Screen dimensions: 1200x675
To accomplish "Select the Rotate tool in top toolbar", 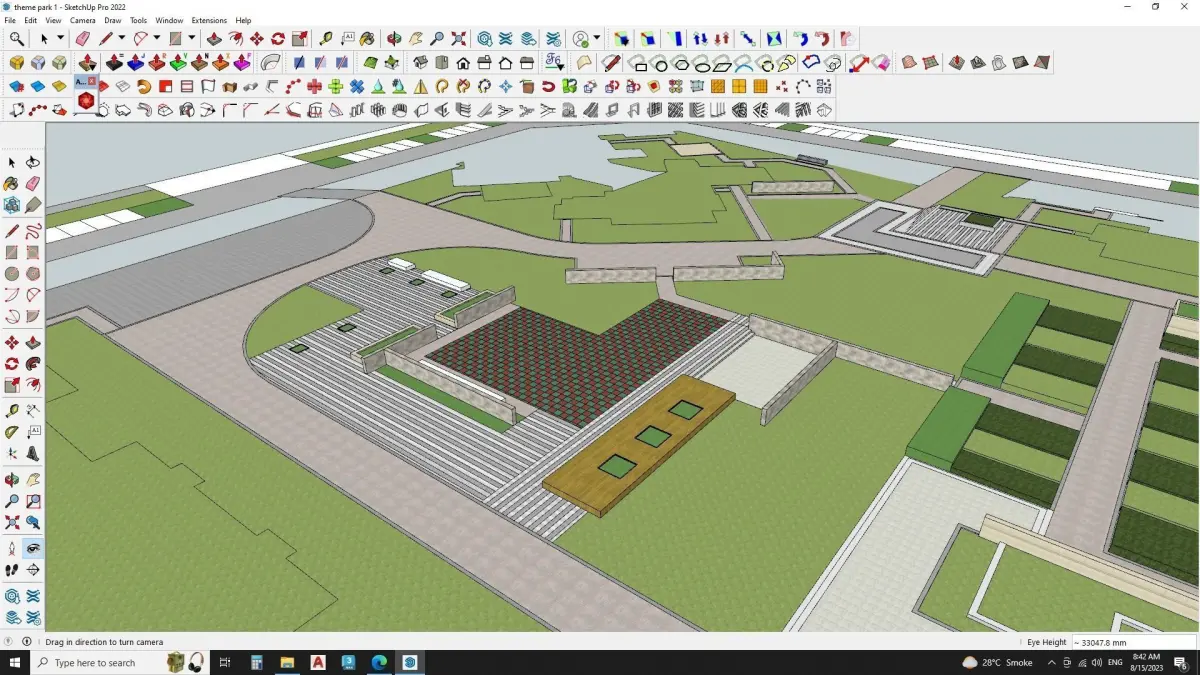I will [x=278, y=39].
